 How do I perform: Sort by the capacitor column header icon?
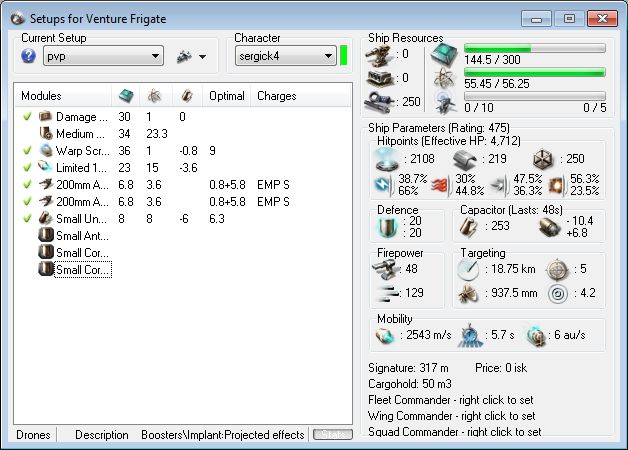(187, 96)
